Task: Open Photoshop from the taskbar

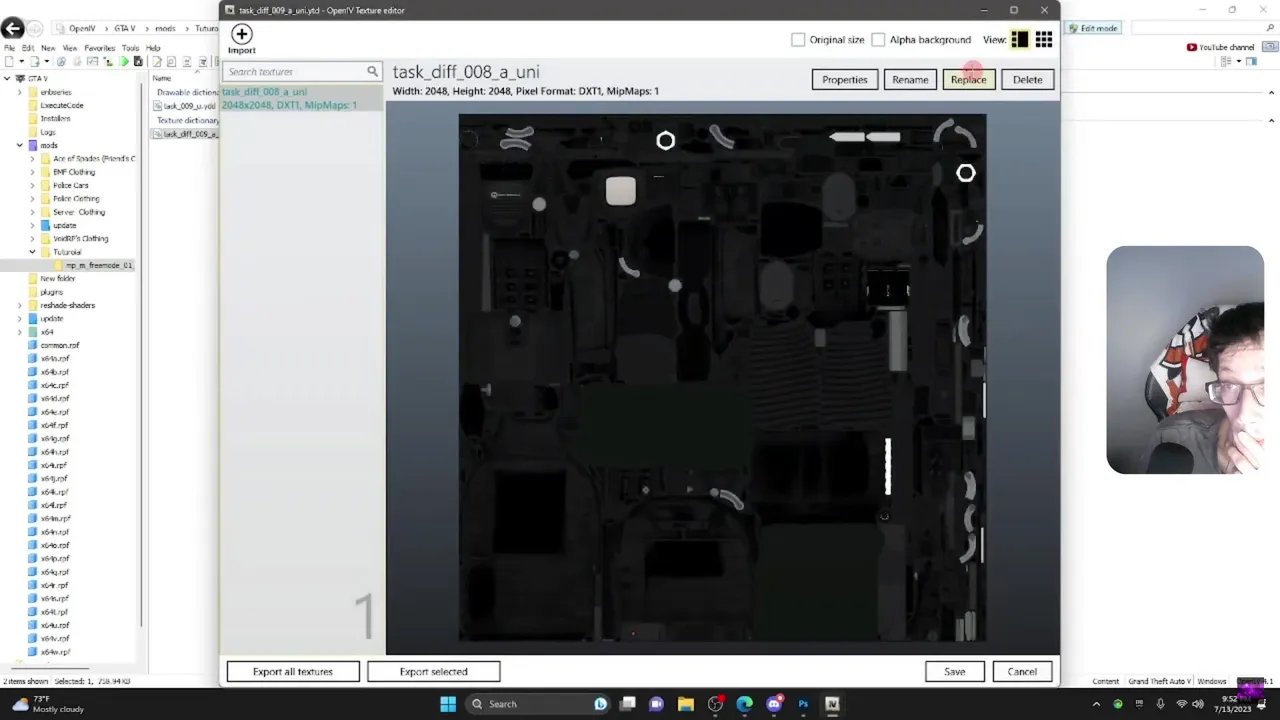Action: tap(803, 704)
